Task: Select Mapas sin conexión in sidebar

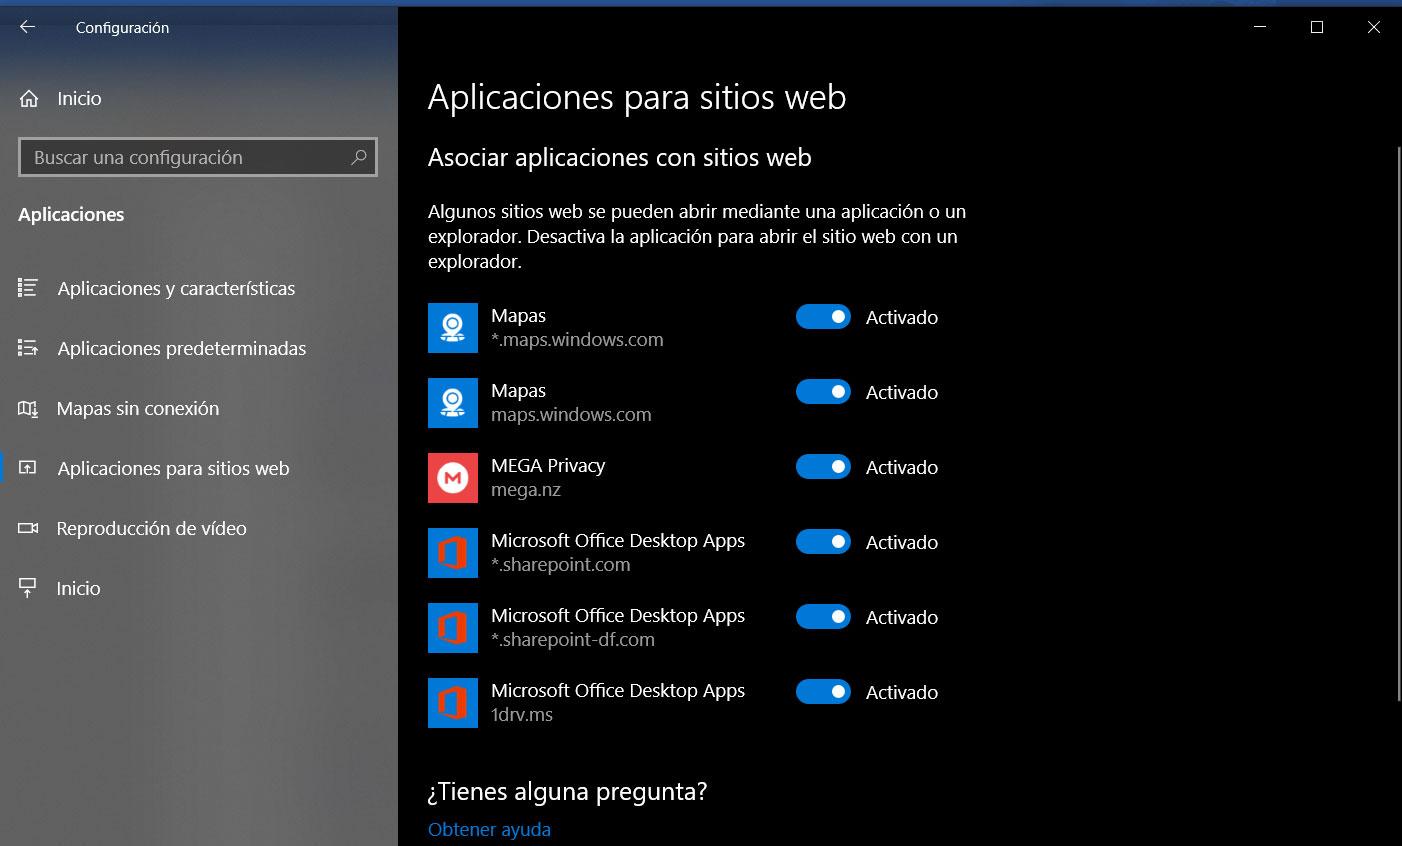Action: pos(198,408)
